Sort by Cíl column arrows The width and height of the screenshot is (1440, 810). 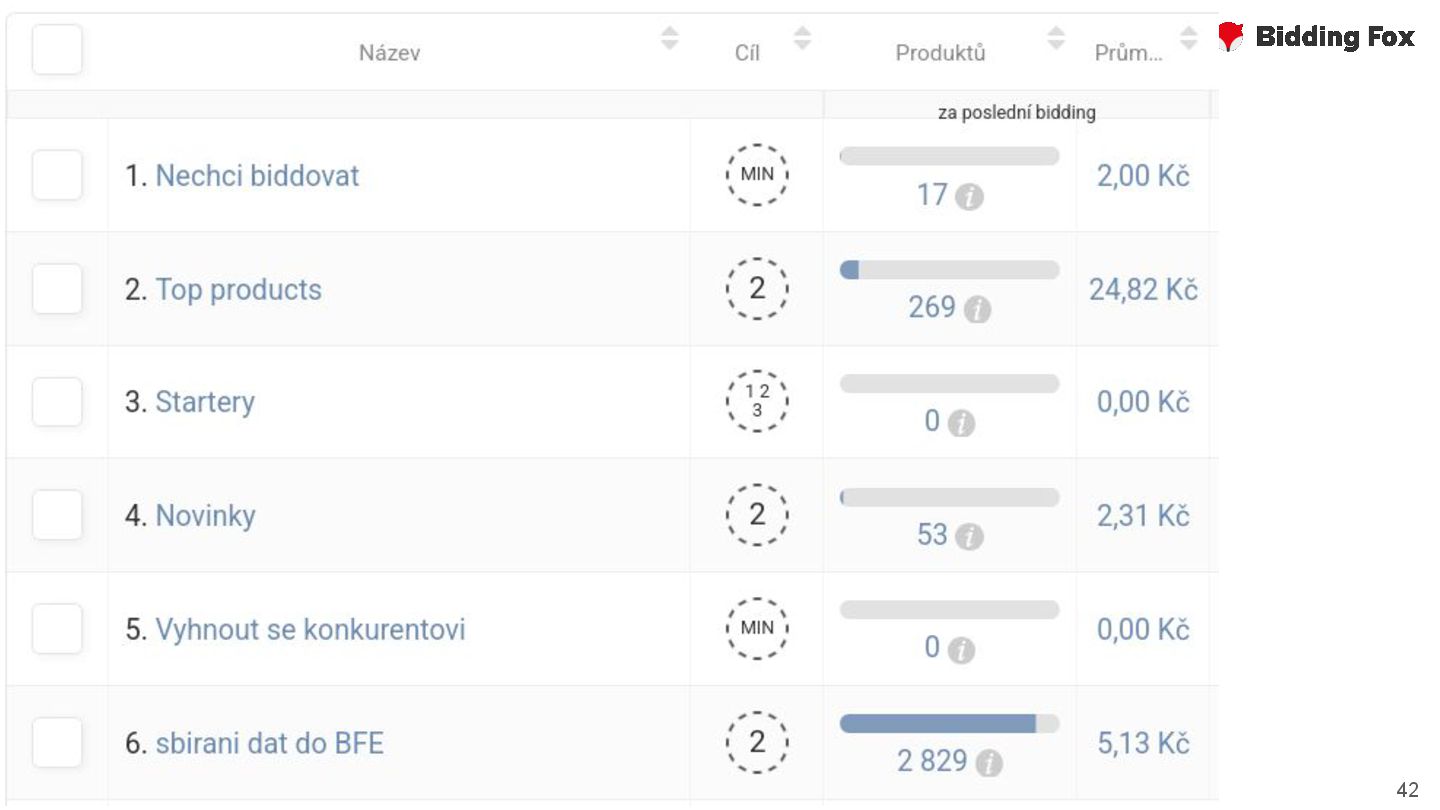tap(802, 39)
